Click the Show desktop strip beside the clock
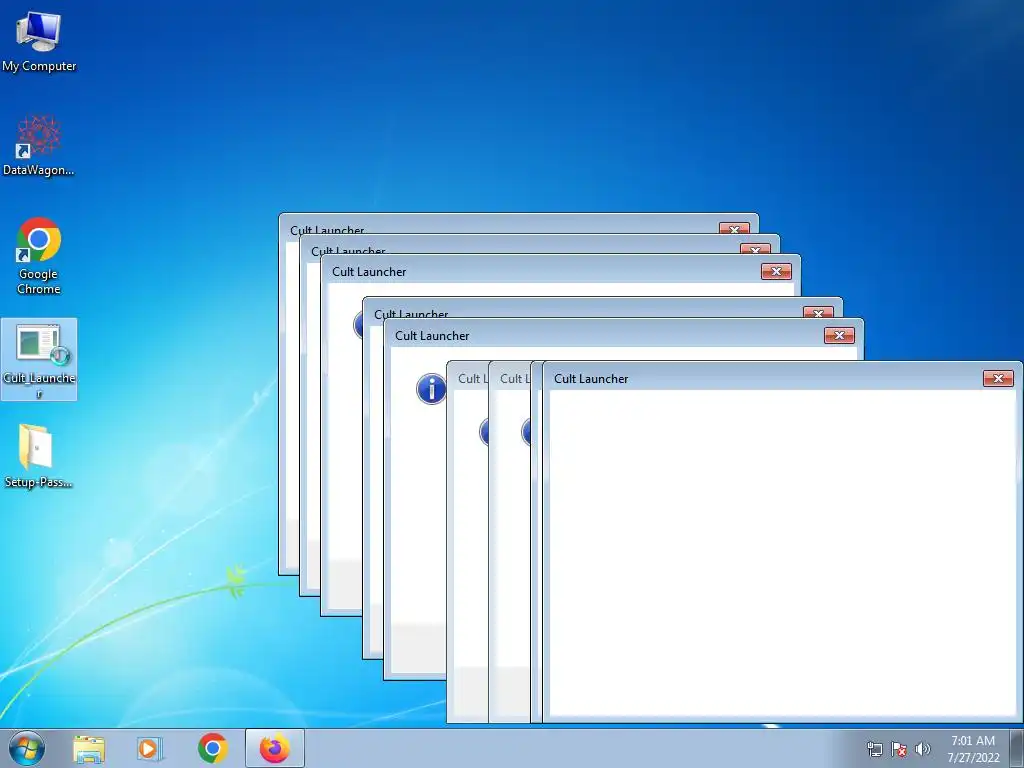This screenshot has width=1024, height=768. click(x=1017, y=748)
